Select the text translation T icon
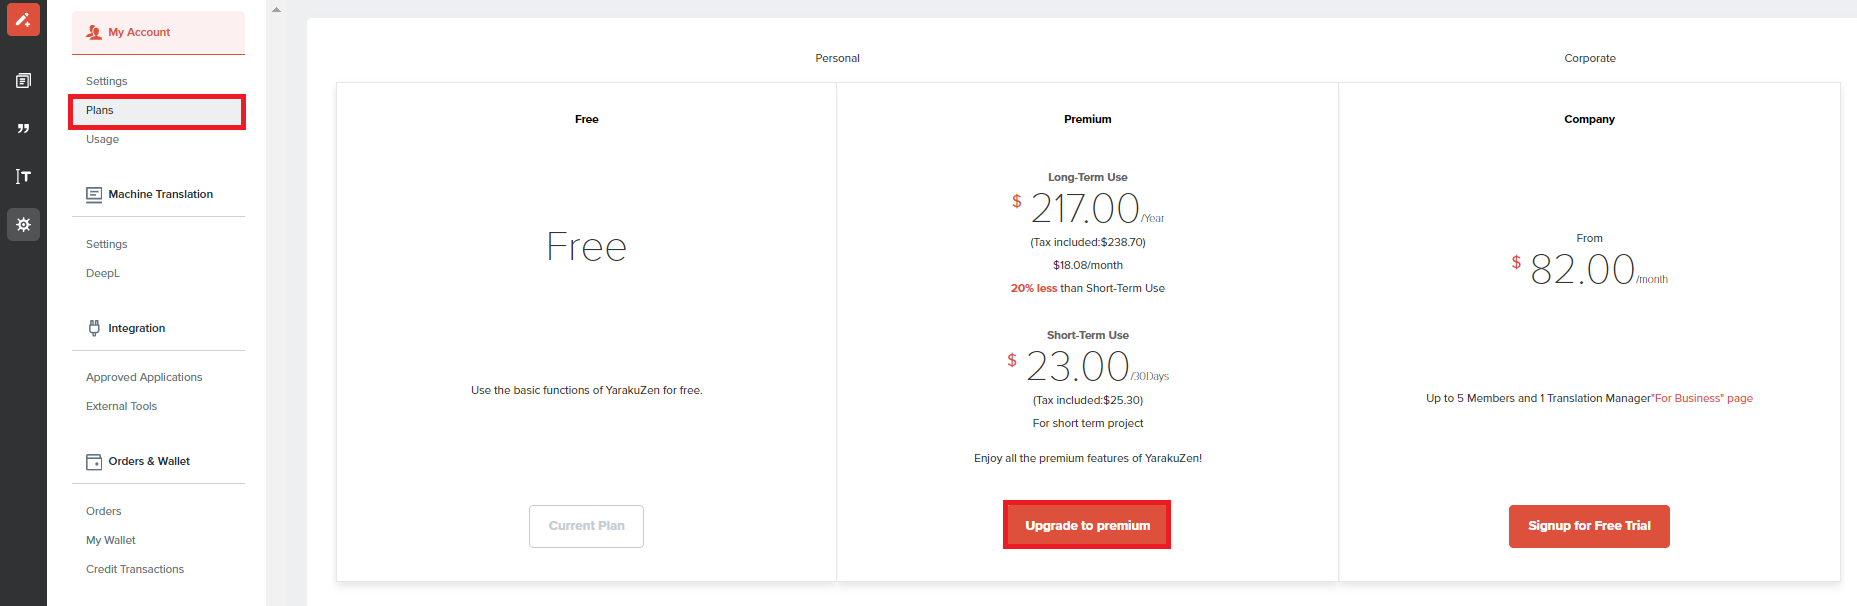 tap(23, 176)
